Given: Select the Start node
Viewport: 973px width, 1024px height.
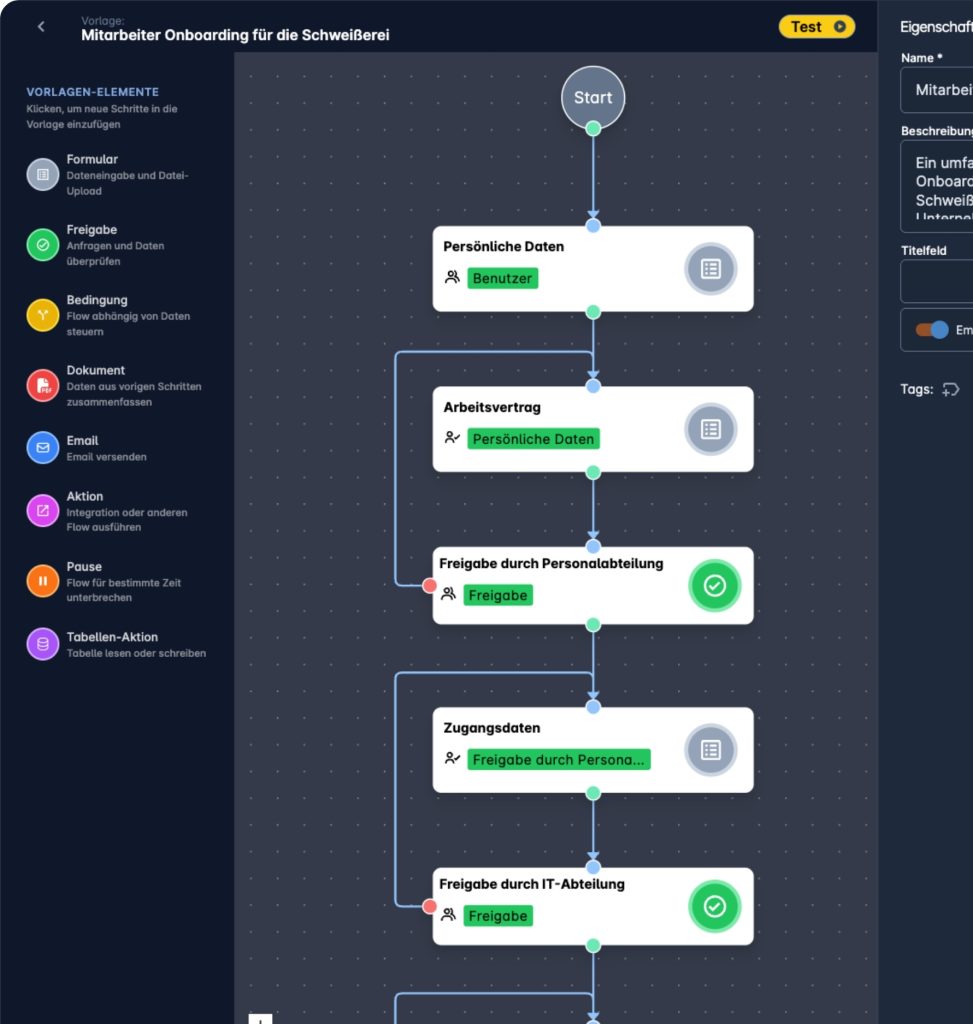Looking at the screenshot, I should click(593, 98).
